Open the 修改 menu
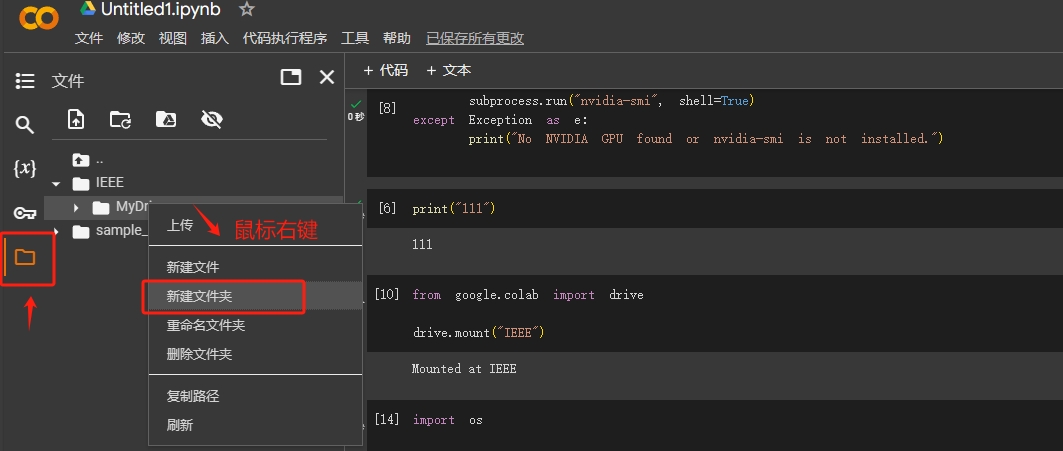This screenshot has height=451, width=1063. tap(131, 38)
